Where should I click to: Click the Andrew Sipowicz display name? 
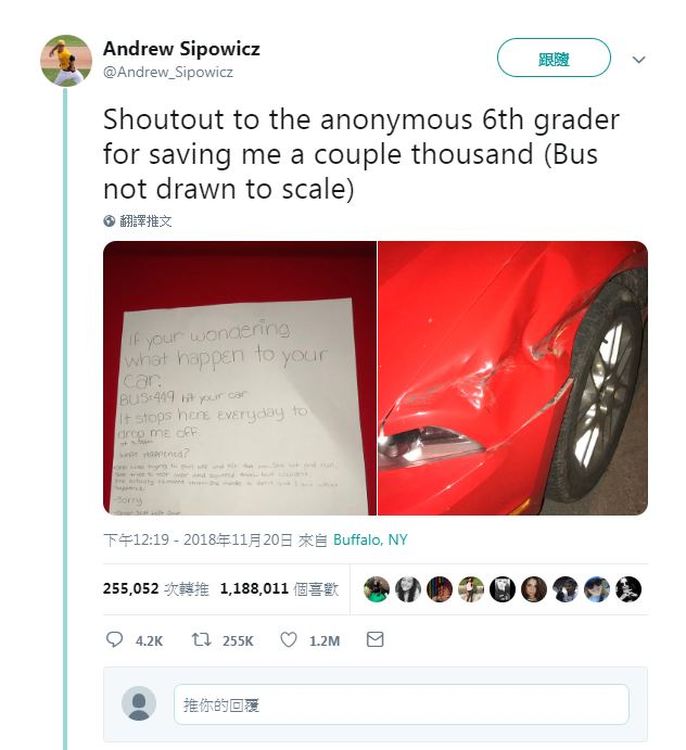click(181, 49)
